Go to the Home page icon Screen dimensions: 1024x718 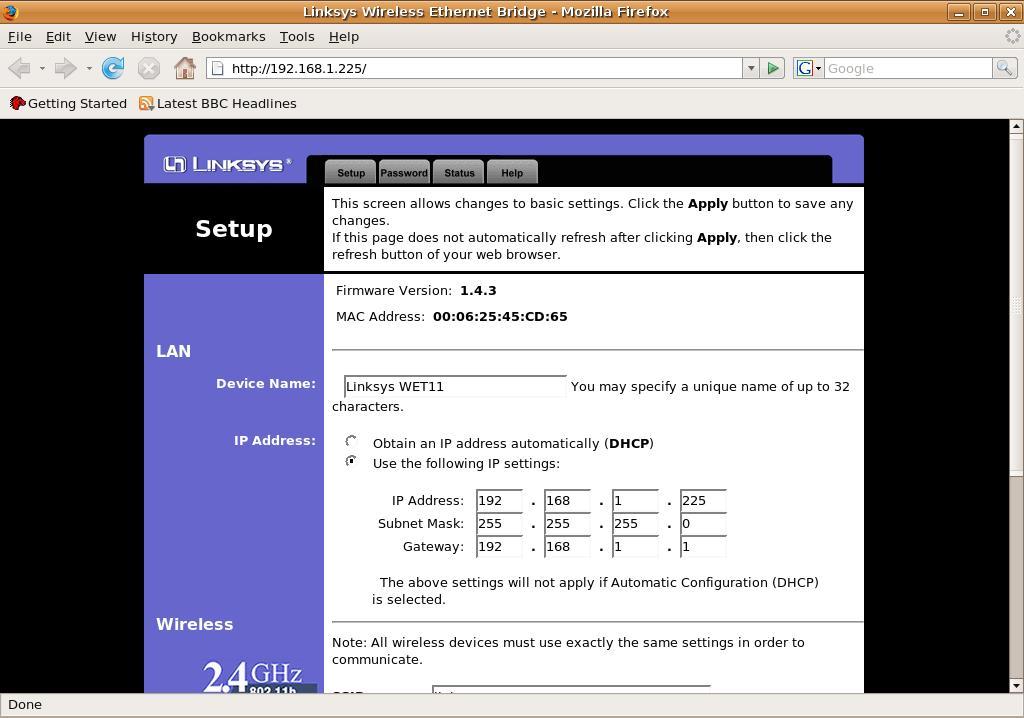185,68
